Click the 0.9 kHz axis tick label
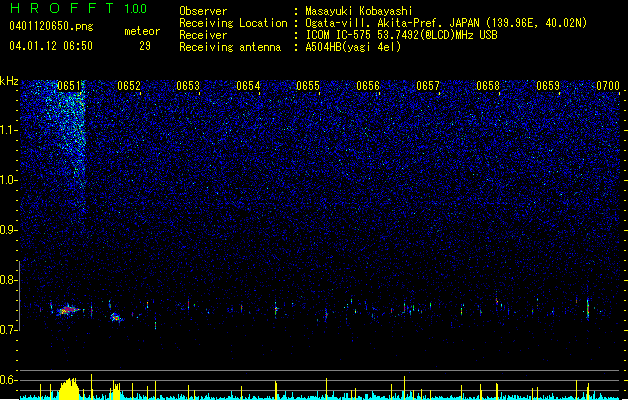629x400 pixels. (x=9, y=230)
